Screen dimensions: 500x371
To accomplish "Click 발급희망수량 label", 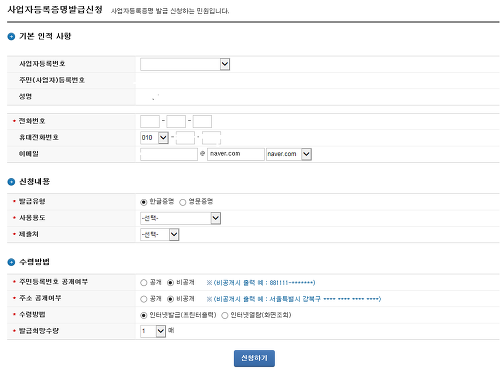I will pos(39,331).
